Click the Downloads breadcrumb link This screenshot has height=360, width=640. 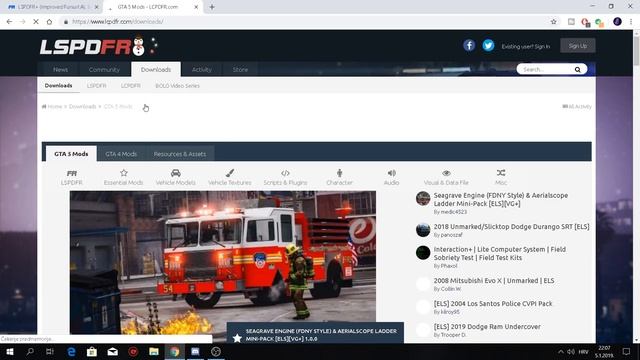(x=82, y=107)
